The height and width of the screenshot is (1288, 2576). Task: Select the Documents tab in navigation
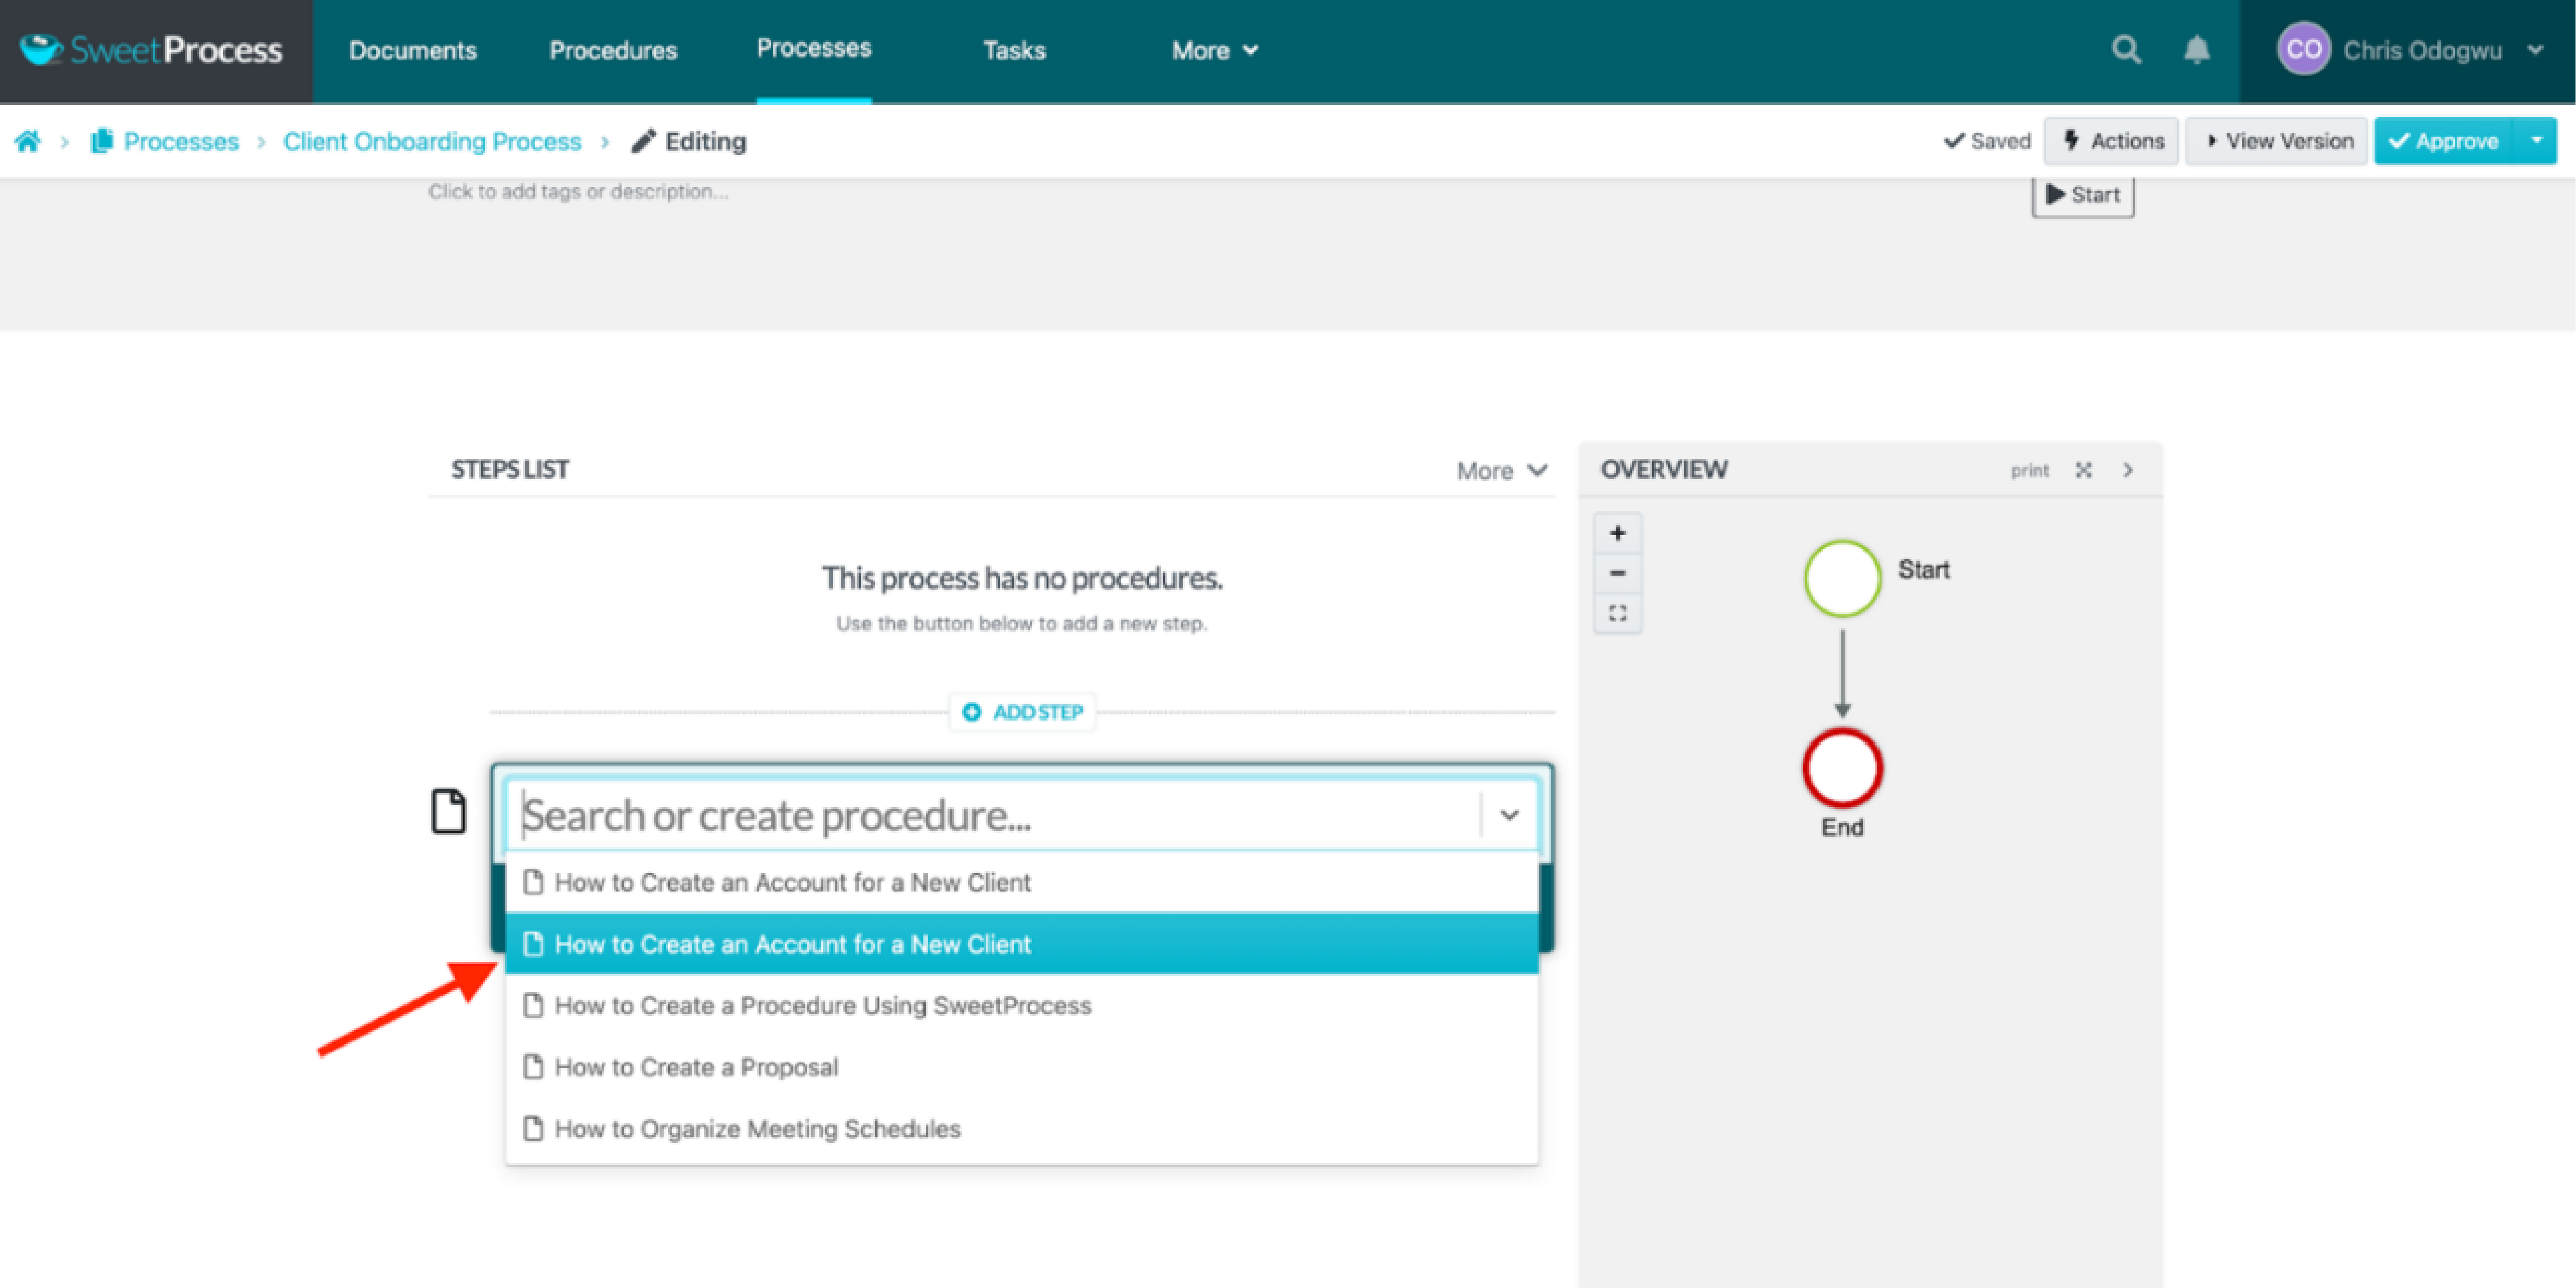[412, 49]
